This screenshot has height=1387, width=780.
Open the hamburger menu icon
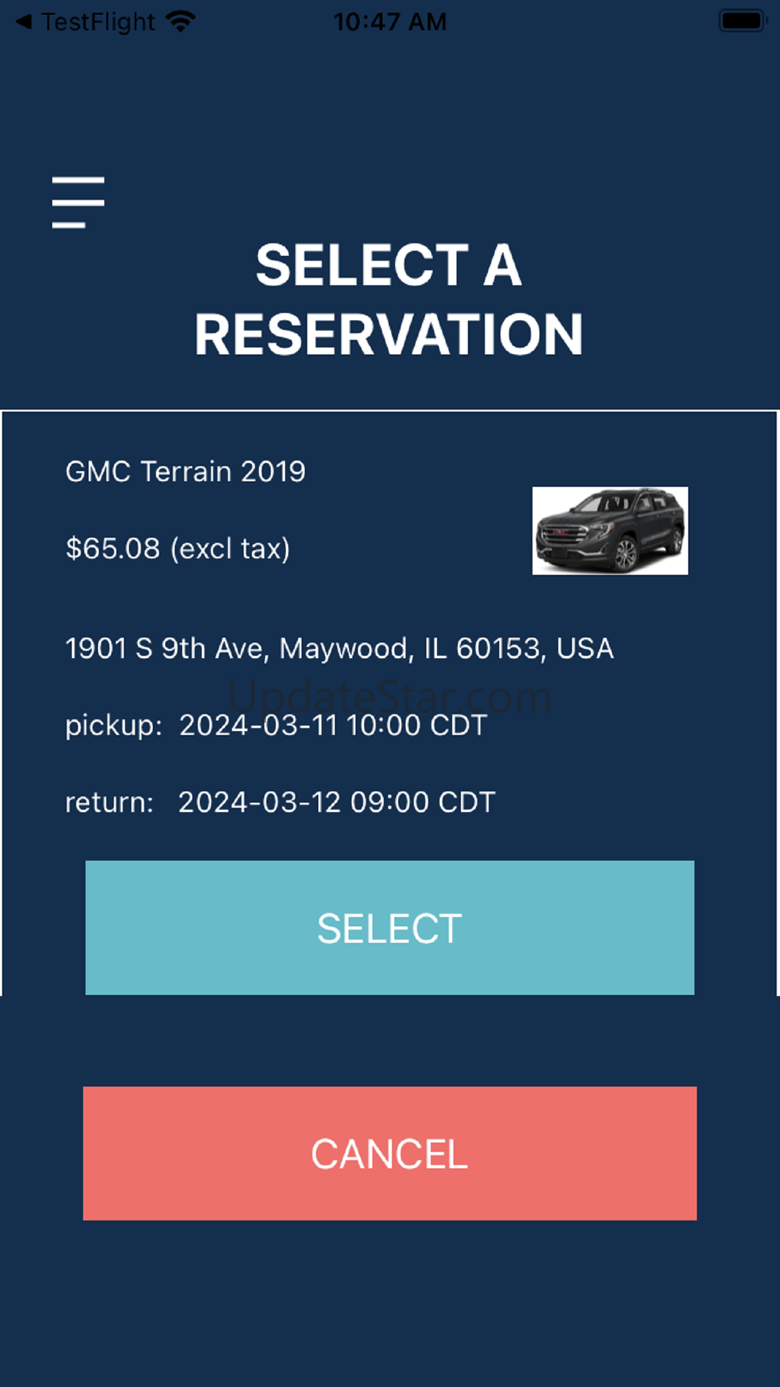click(78, 202)
